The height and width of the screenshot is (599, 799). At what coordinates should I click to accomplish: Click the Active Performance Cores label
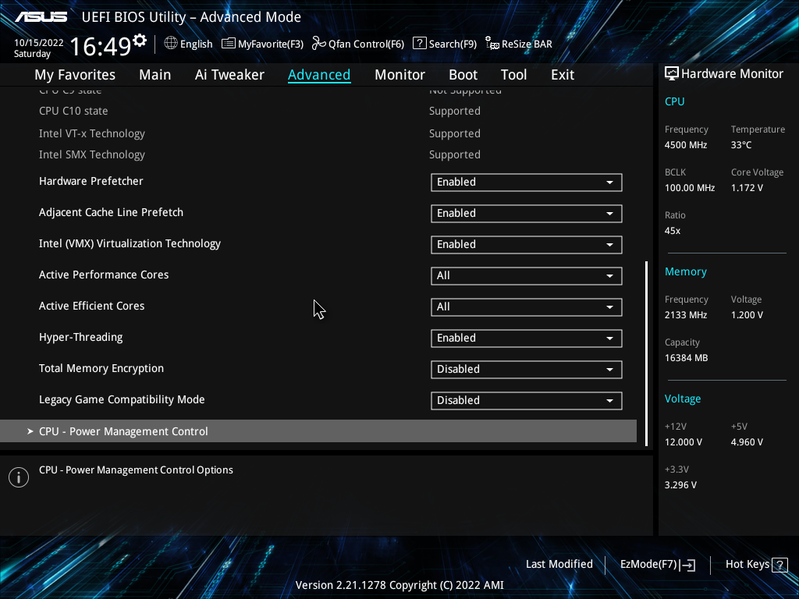coord(103,275)
